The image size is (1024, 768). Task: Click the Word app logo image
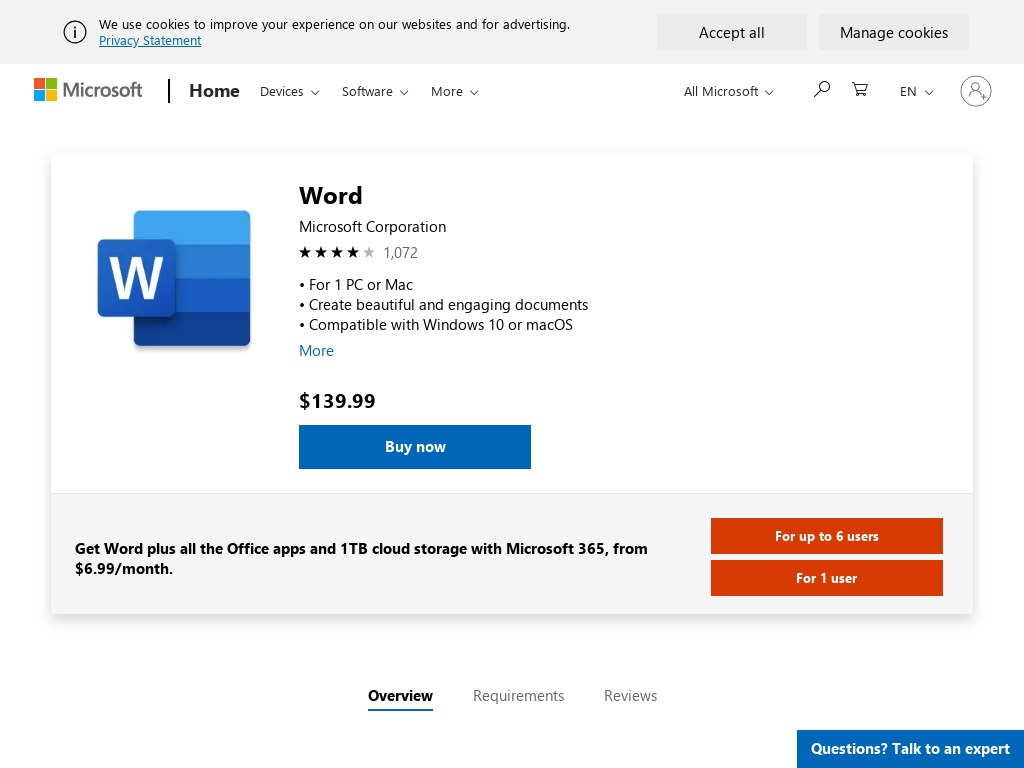click(174, 278)
